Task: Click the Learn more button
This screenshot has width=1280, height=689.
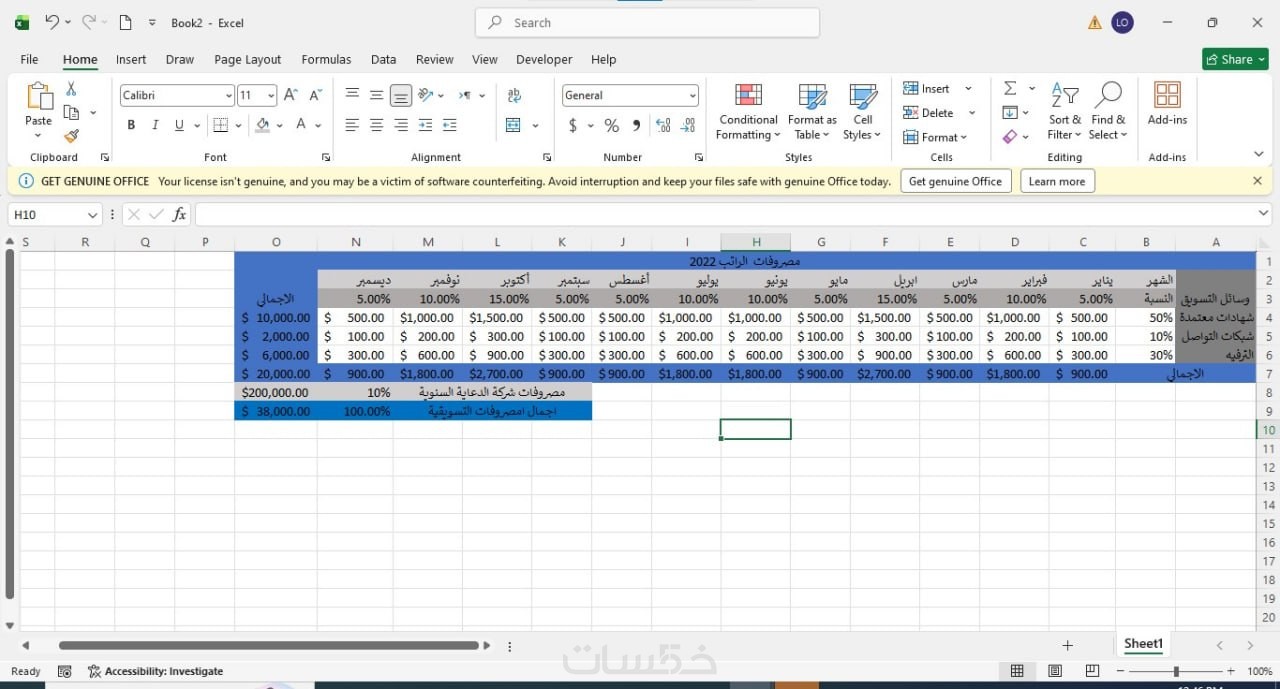Action: pos(1057,181)
